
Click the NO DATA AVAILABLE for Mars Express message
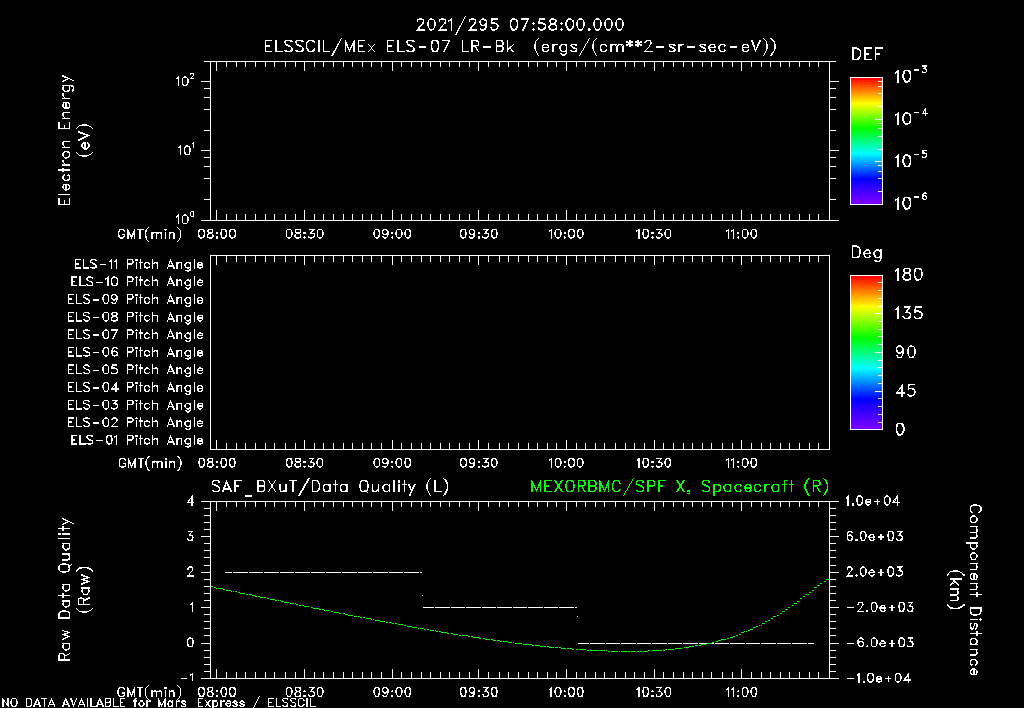pyautogui.click(x=159, y=702)
